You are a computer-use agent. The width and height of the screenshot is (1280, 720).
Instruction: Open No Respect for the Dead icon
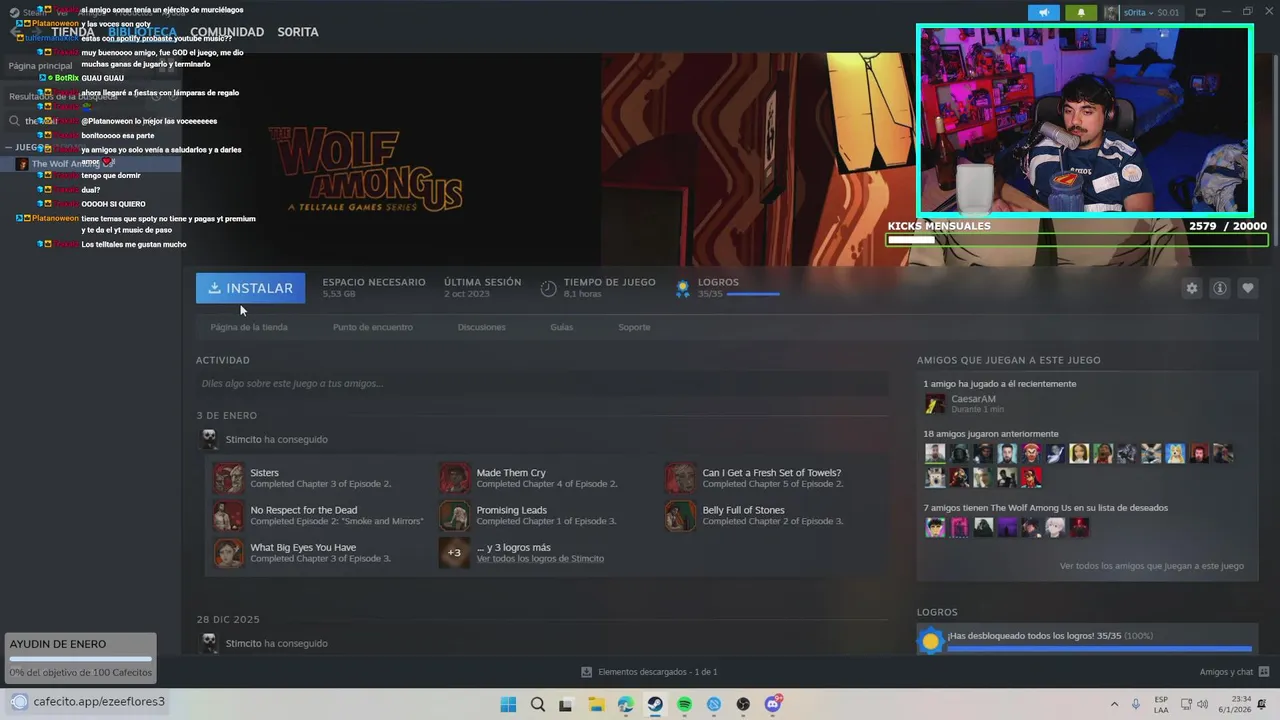pyautogui.click(x=228, y=515)
